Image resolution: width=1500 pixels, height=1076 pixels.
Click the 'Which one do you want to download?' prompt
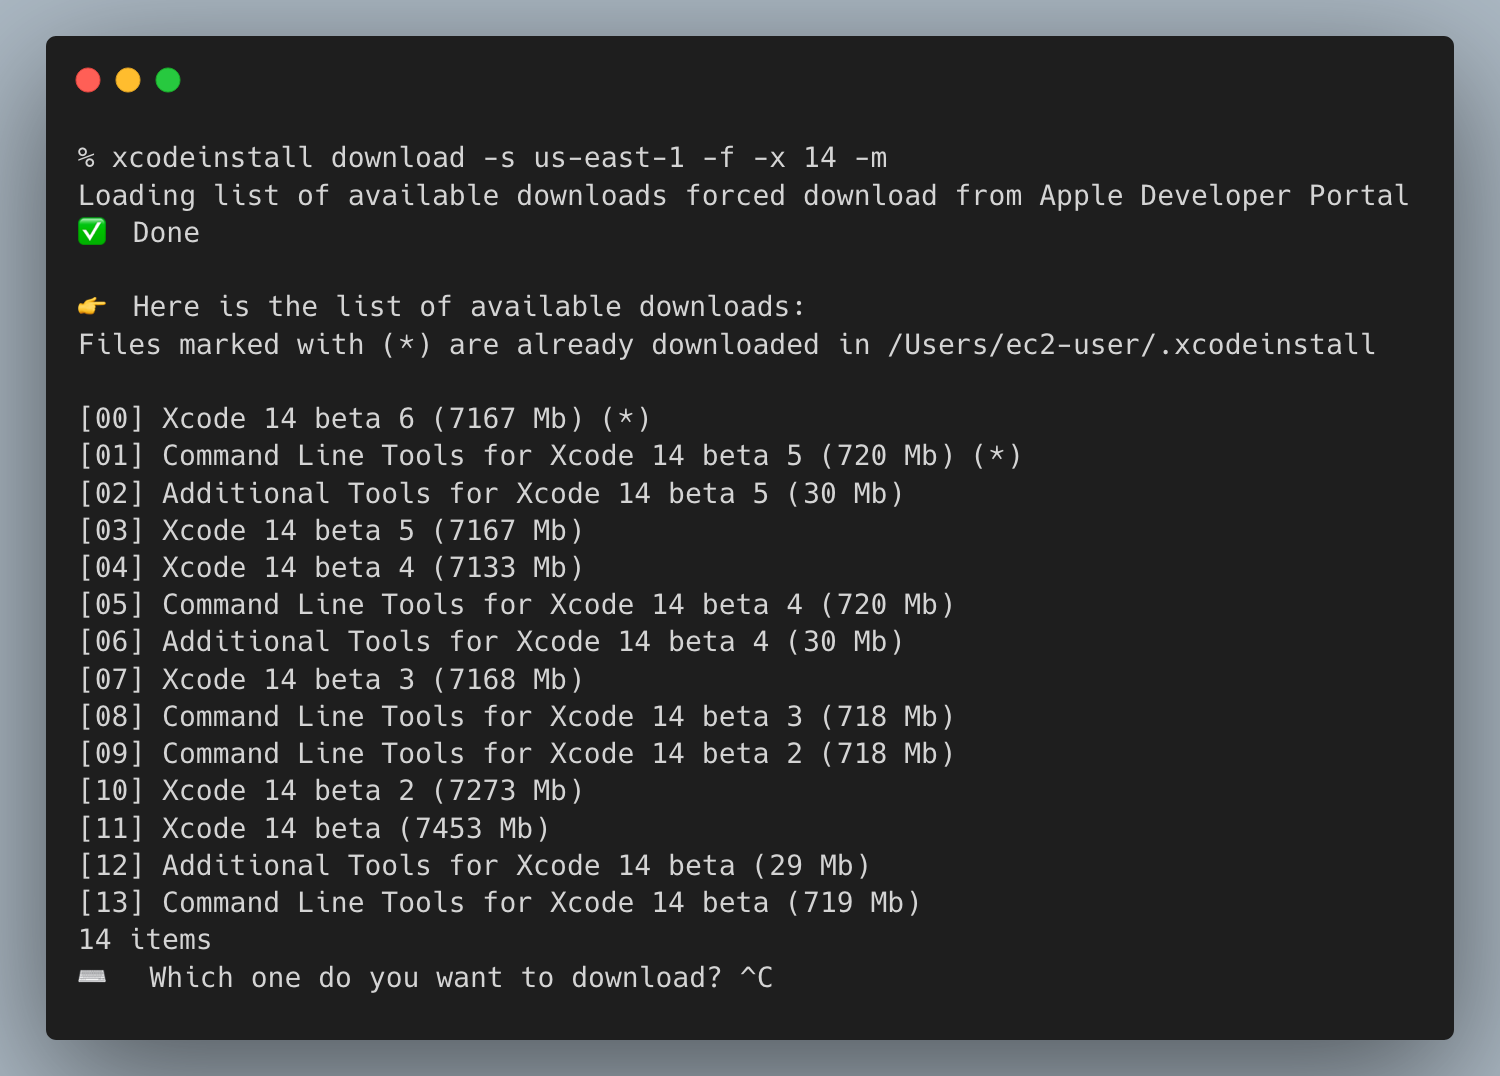click(435, 978)
